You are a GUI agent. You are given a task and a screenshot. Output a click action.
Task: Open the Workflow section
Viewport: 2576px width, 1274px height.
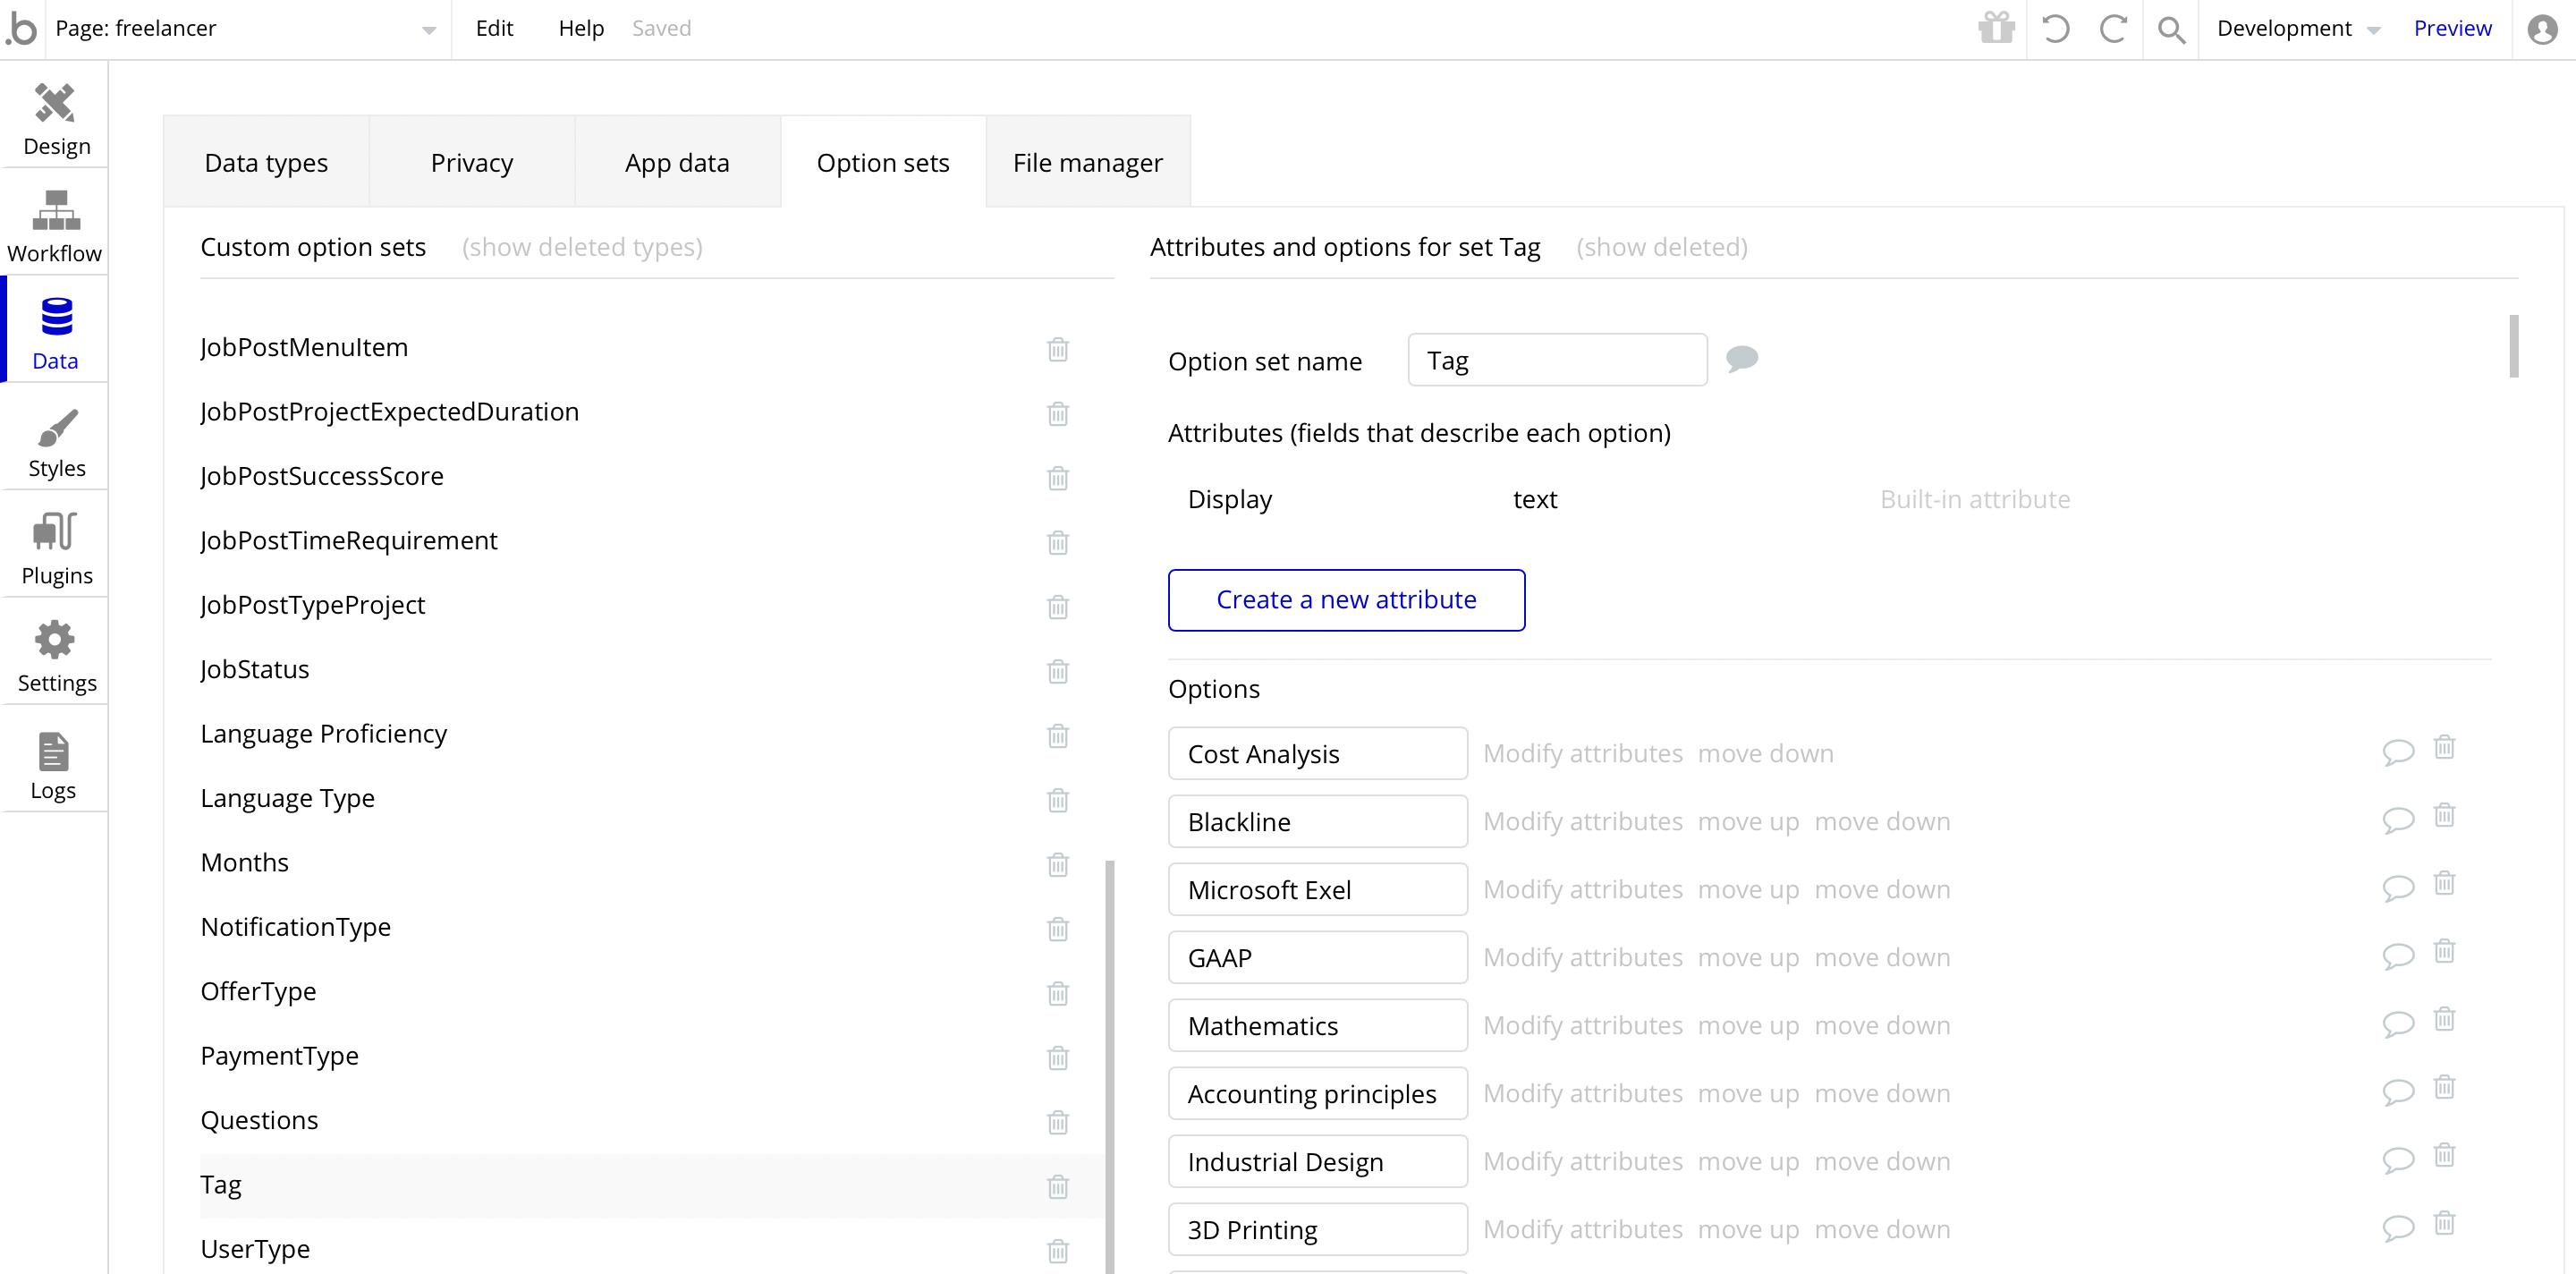click(56, 226)
